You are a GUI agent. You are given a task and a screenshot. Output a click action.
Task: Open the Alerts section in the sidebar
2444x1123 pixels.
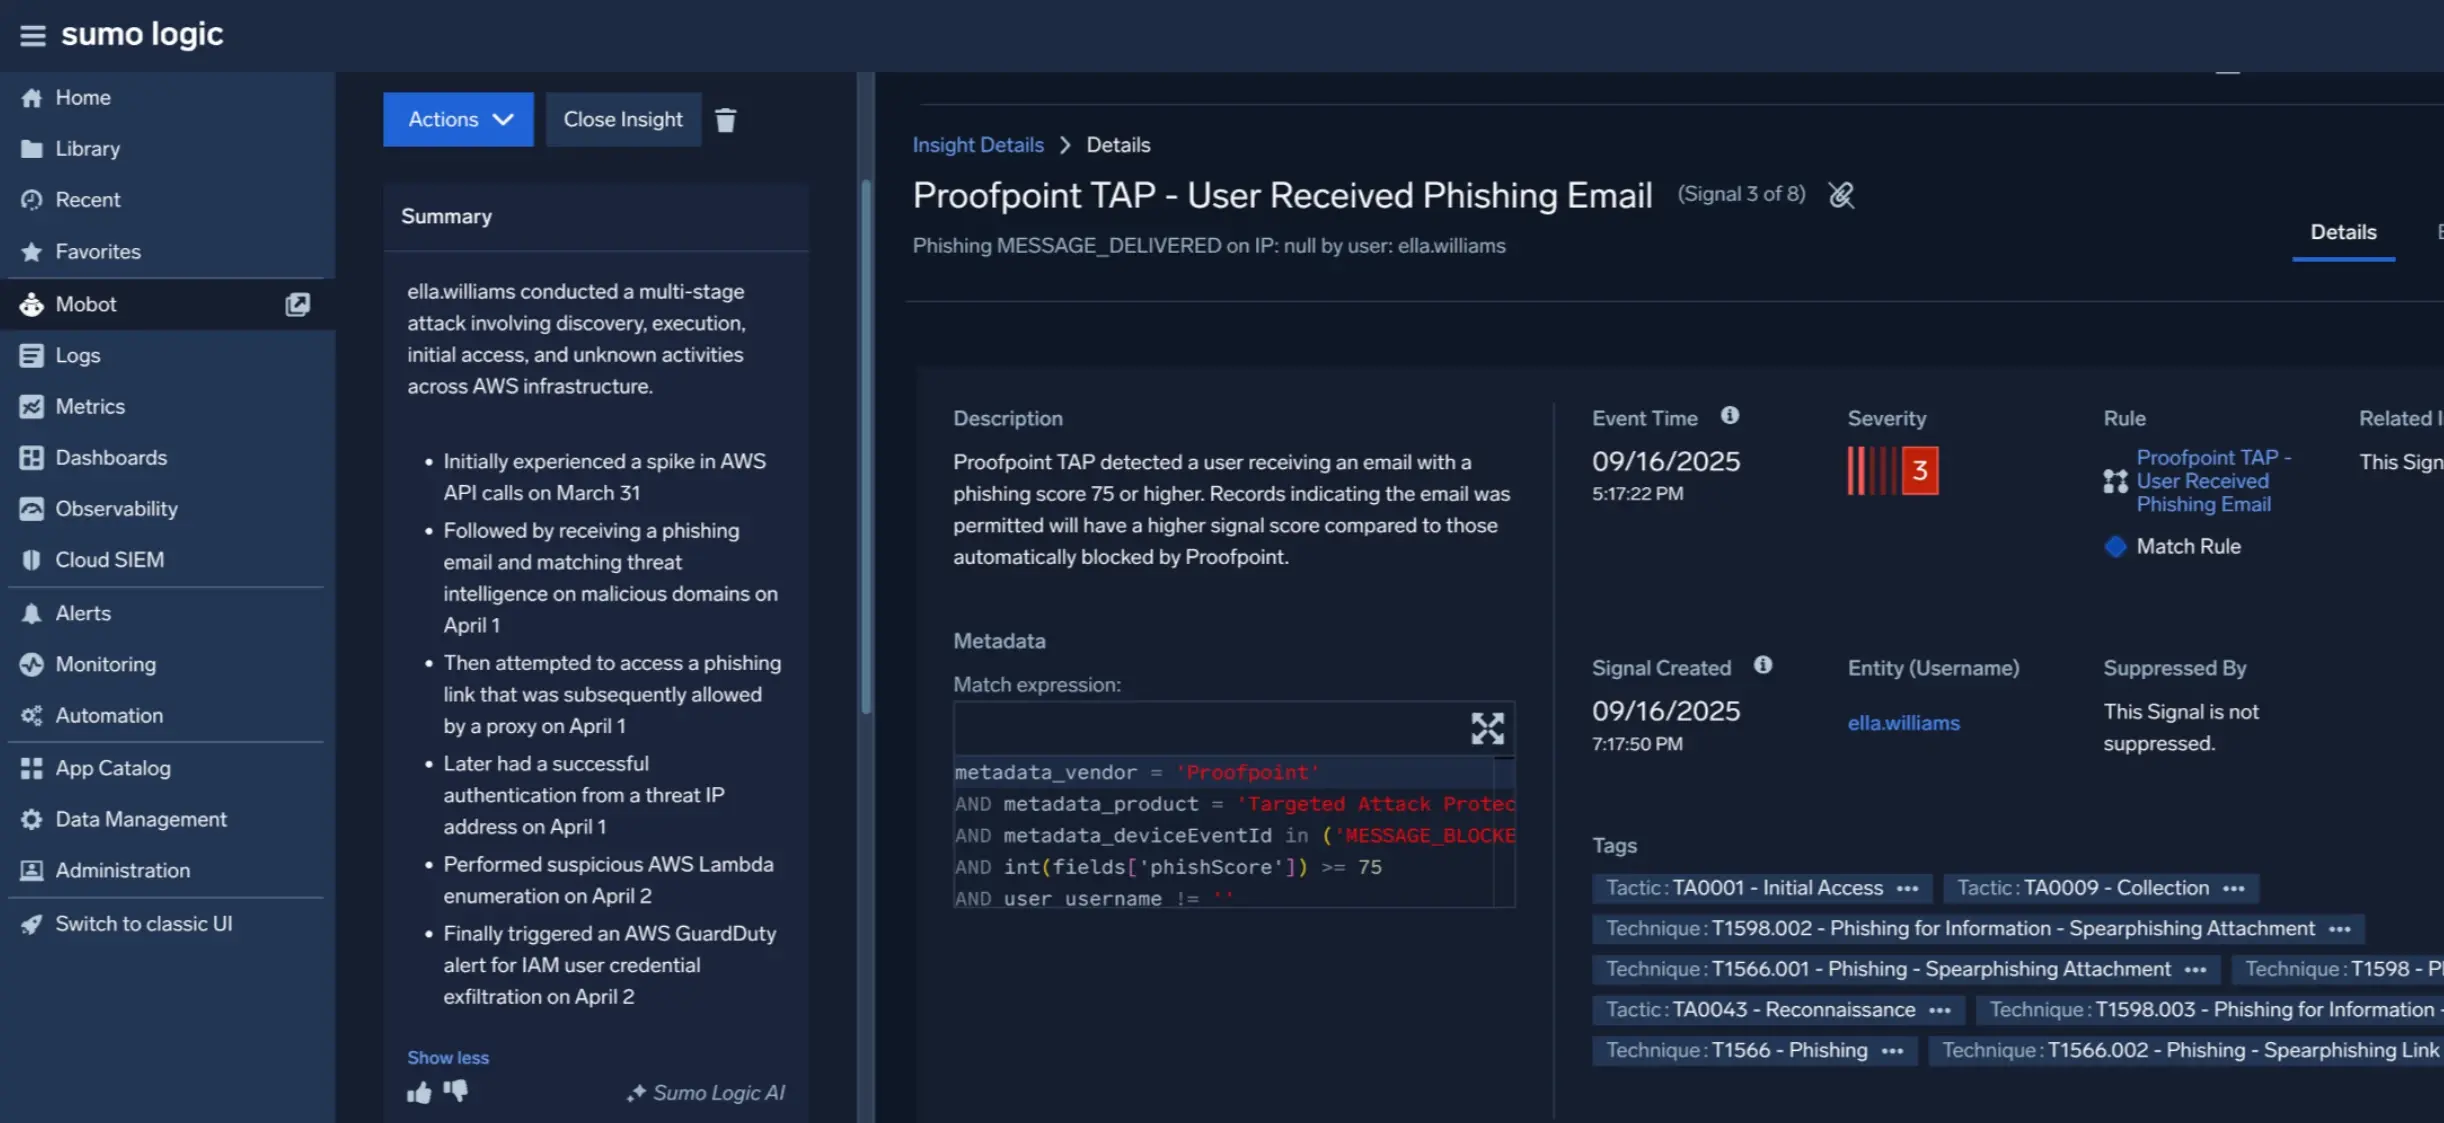coord(81,613)
